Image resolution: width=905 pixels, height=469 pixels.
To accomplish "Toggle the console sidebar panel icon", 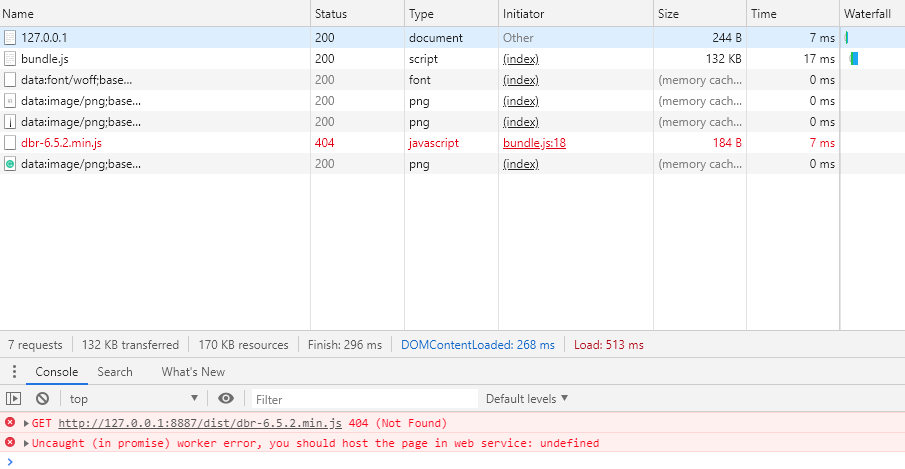I will [14, 399].
